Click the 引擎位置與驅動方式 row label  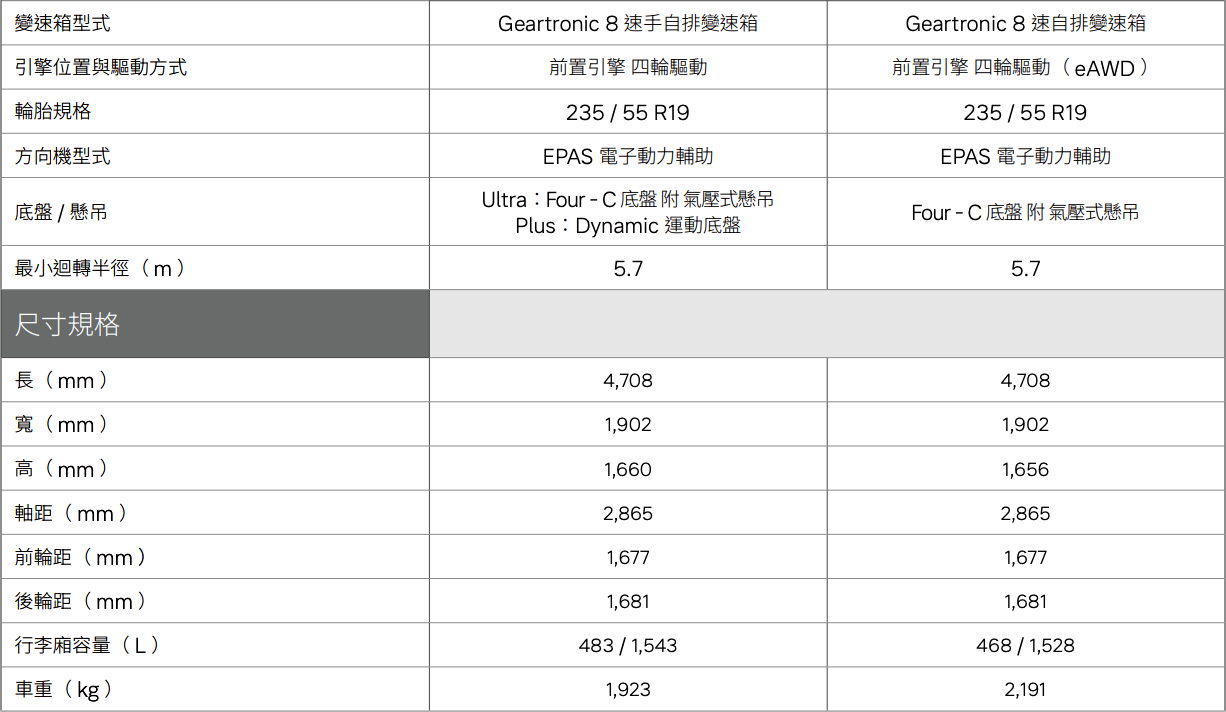click(x=101, y=68)
